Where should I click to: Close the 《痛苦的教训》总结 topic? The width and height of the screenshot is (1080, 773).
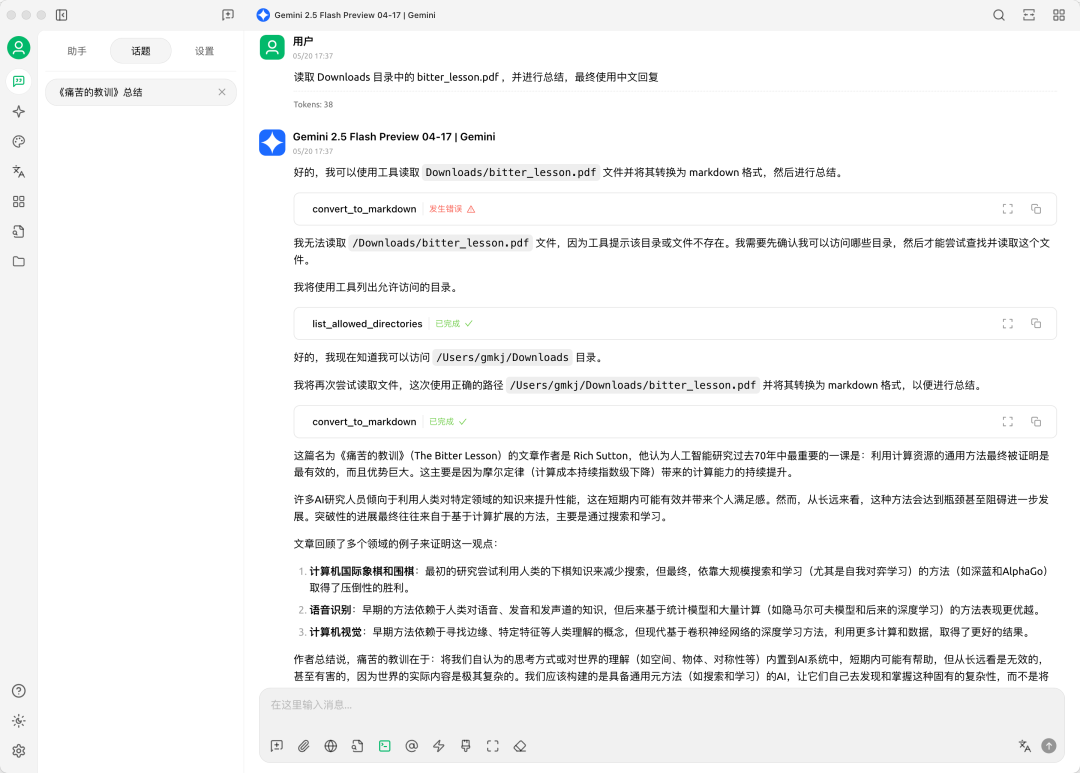coord(224,91)
